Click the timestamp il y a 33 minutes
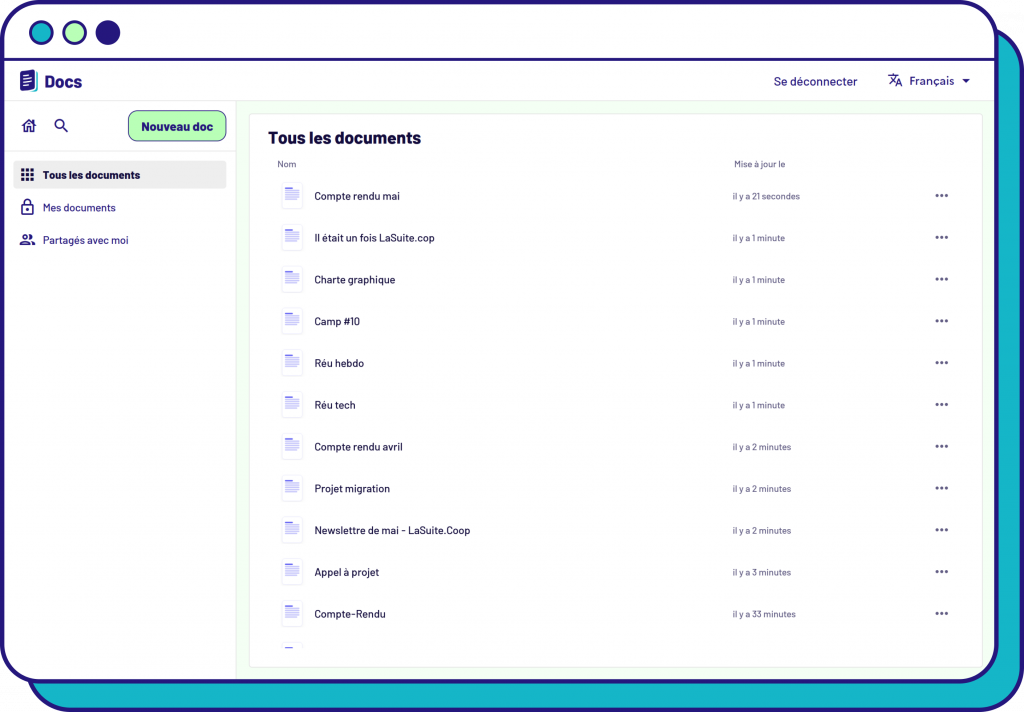Screen dimensions: 1024x712 (764, 614)
